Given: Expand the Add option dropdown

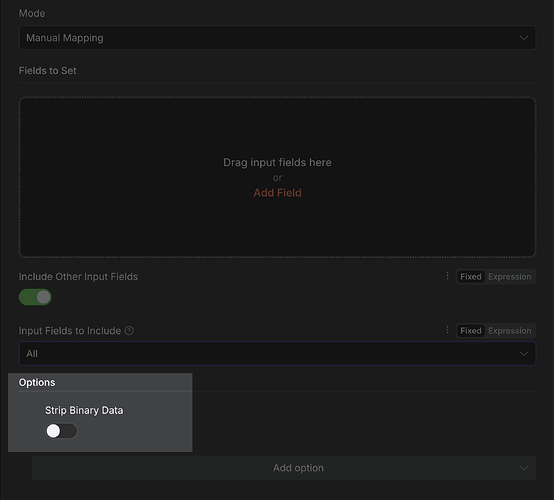Looking at the screenshot, I should click(284, 468).
